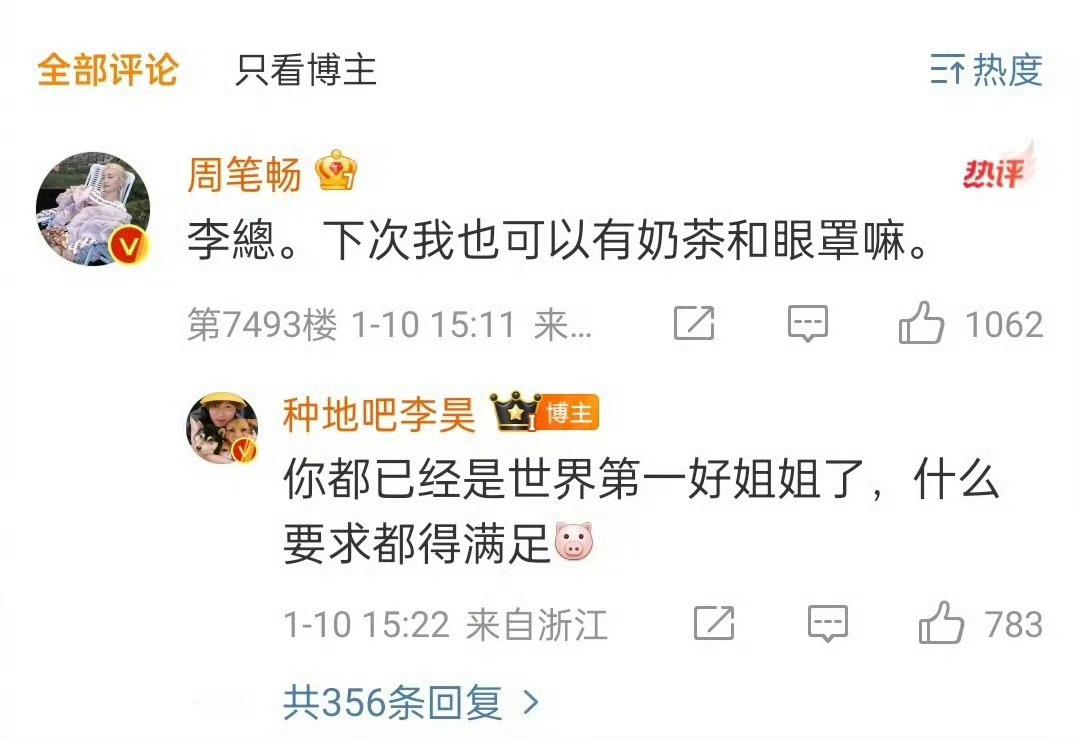Like 种地吧李昊's reply with 783 likes
The height and width of the screenshot is (739, 1080).
941,623
